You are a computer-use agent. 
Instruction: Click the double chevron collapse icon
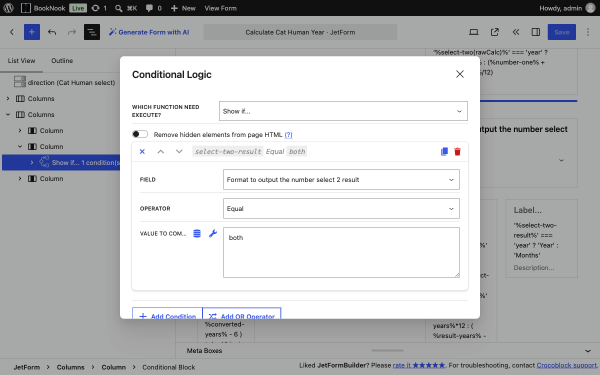[x=516, y=32]
